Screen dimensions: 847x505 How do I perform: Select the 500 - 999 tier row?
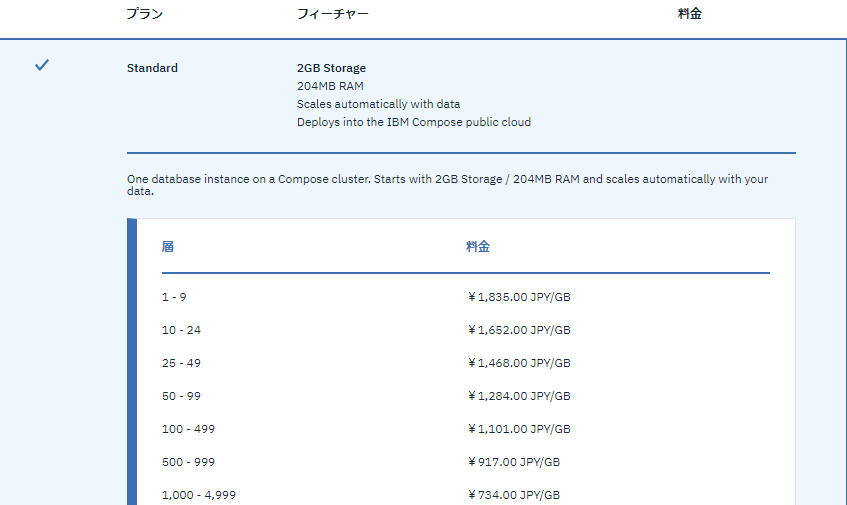(x=466, y=462)
